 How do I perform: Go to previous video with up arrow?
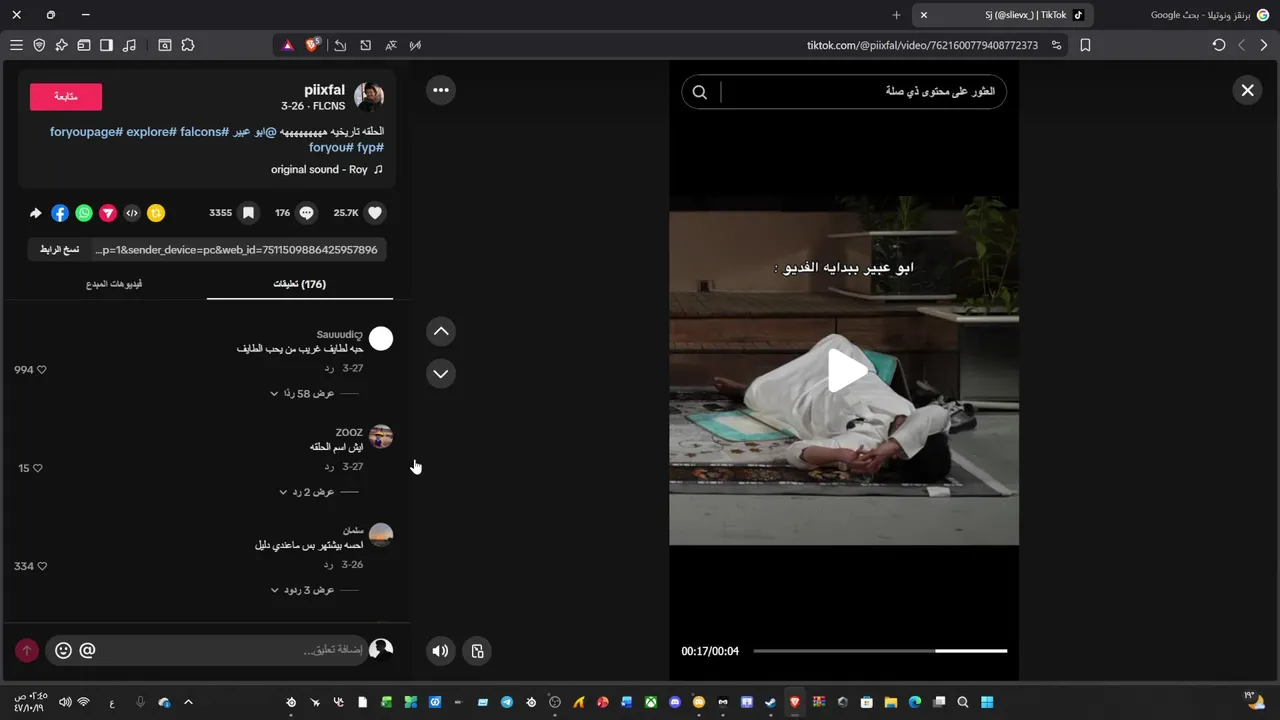441,331
